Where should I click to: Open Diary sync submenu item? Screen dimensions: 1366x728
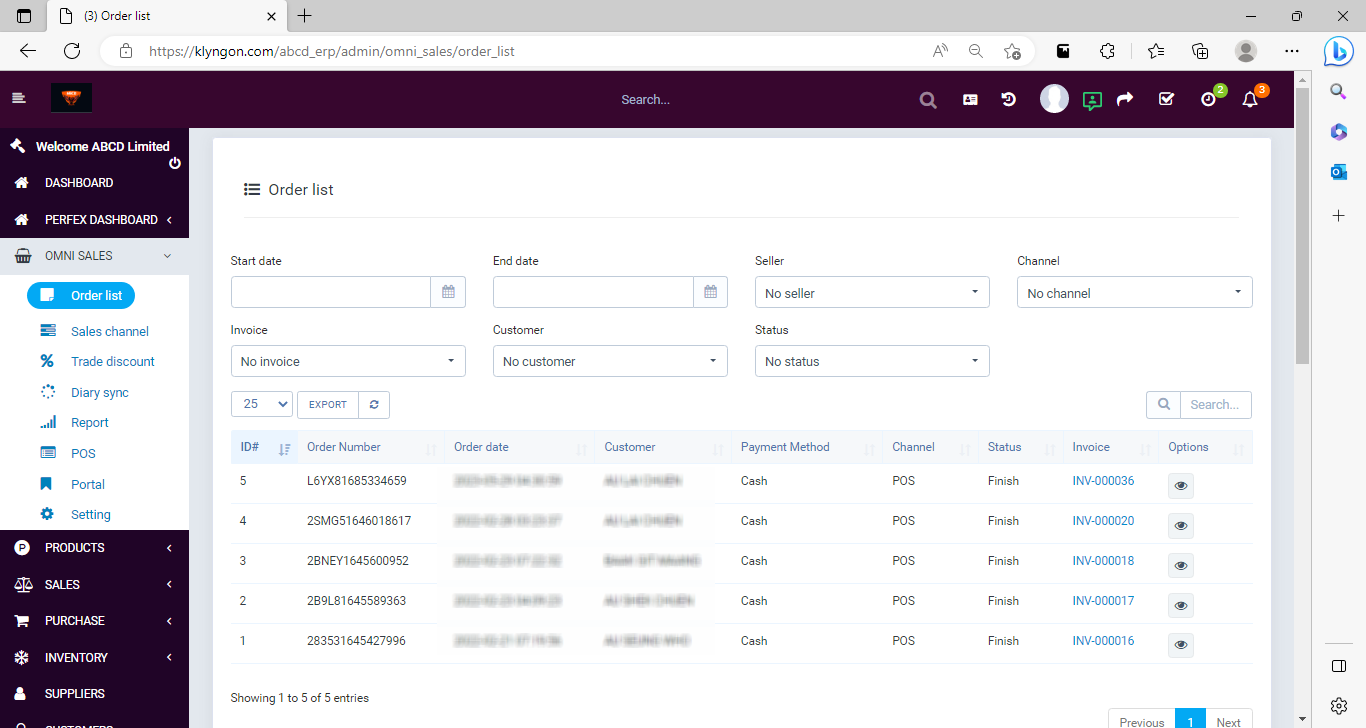[x=100, y=392]
